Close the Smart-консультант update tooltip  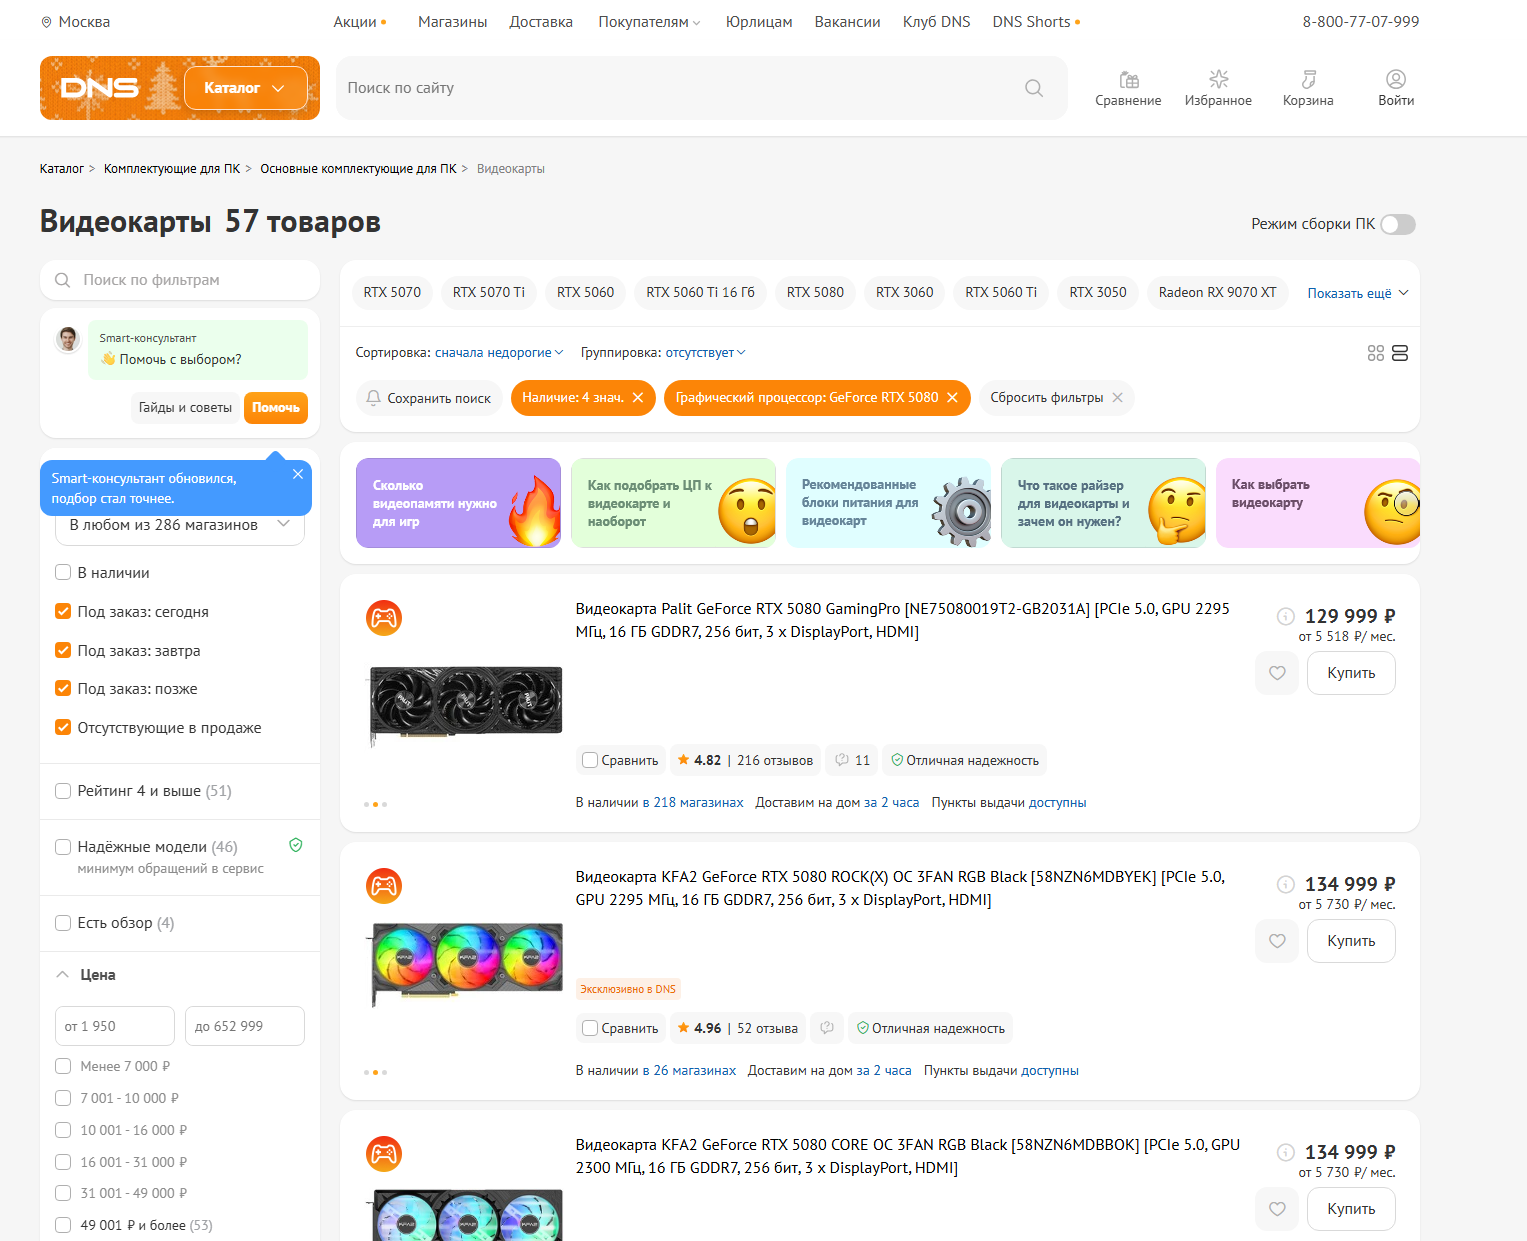298,474
